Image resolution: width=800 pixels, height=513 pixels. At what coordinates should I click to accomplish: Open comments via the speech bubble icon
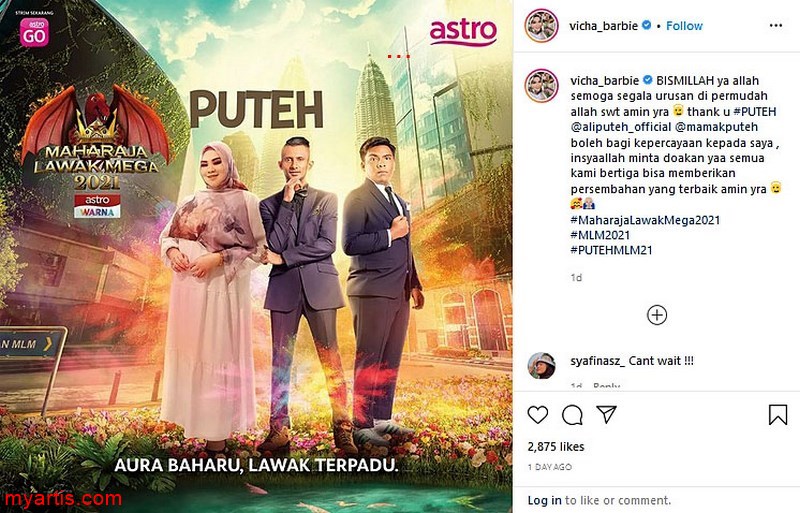coord(572,415)
